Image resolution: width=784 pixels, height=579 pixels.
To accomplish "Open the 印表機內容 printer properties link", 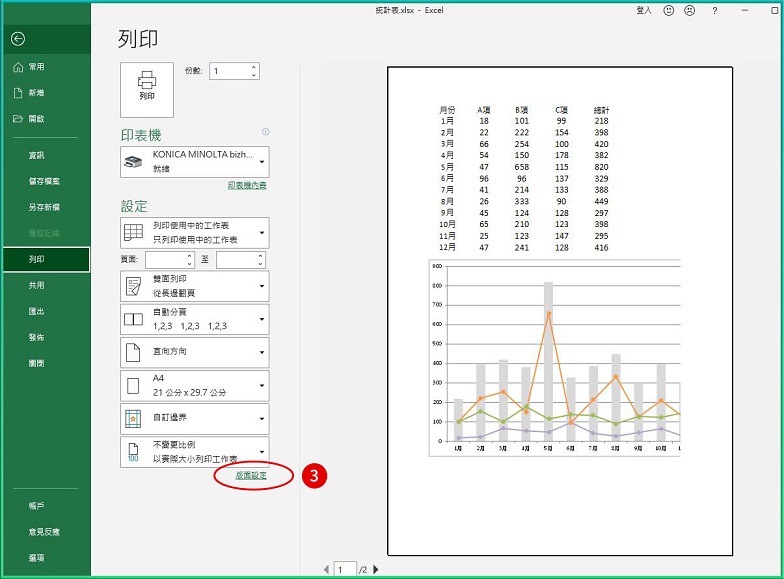I will tap(247, 186).
